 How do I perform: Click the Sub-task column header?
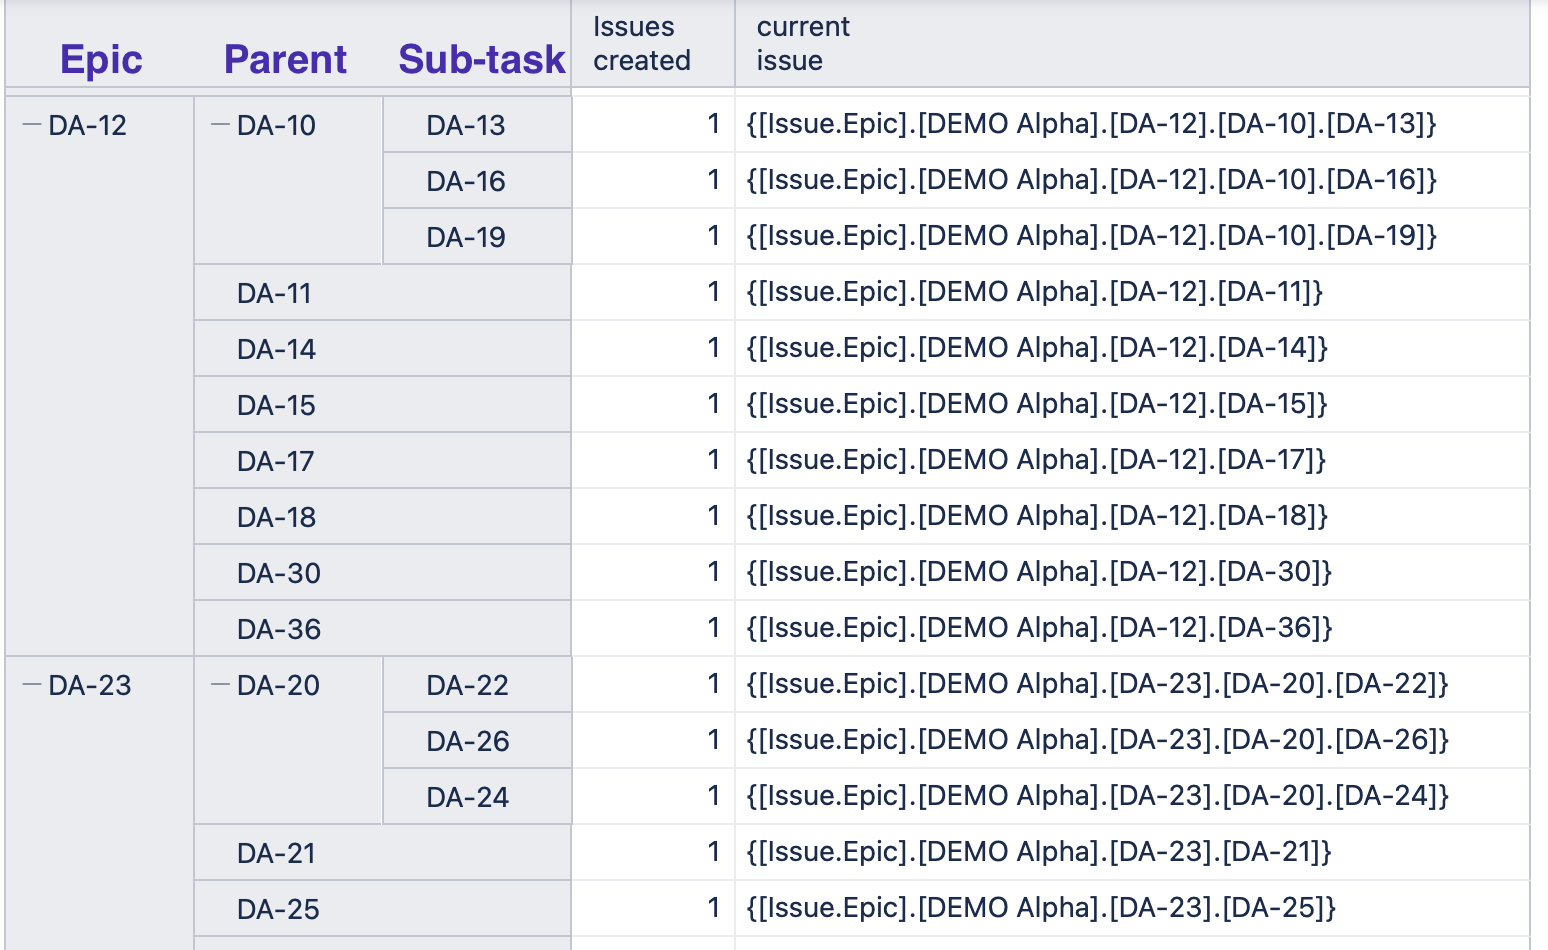coord(482,59)
